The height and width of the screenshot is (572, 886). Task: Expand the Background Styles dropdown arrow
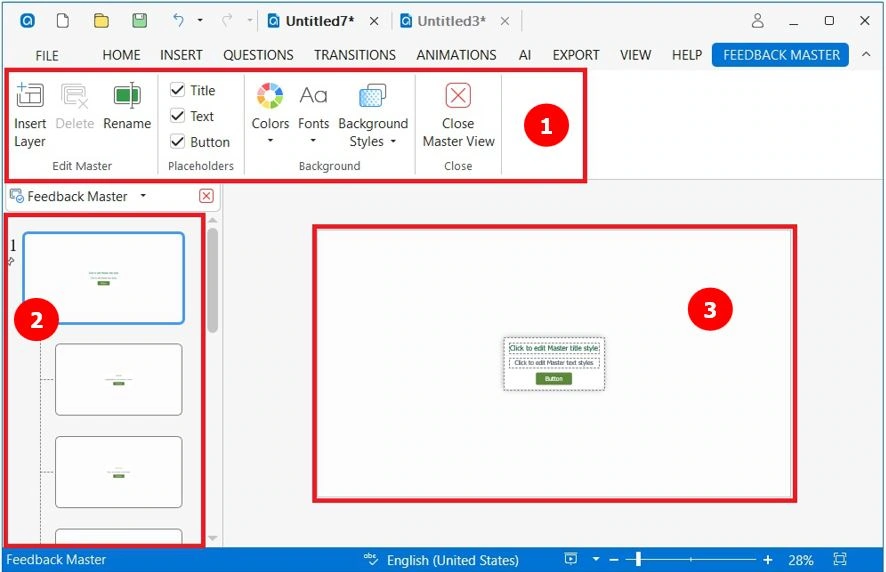(x=393, y=141)
